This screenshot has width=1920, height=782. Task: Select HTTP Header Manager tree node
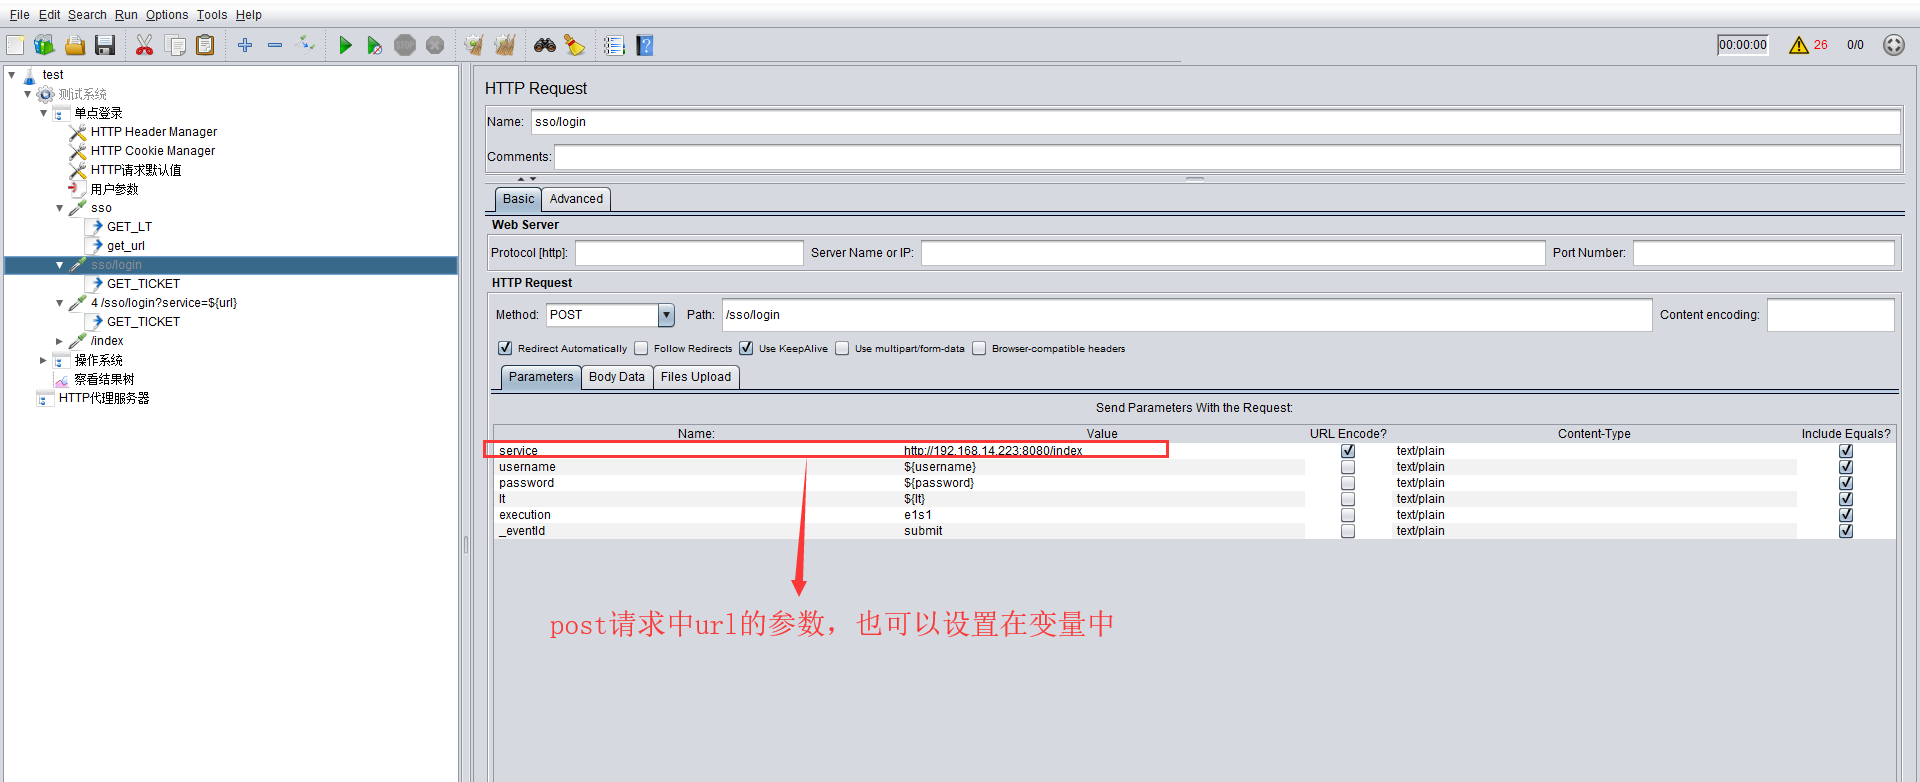153,132
